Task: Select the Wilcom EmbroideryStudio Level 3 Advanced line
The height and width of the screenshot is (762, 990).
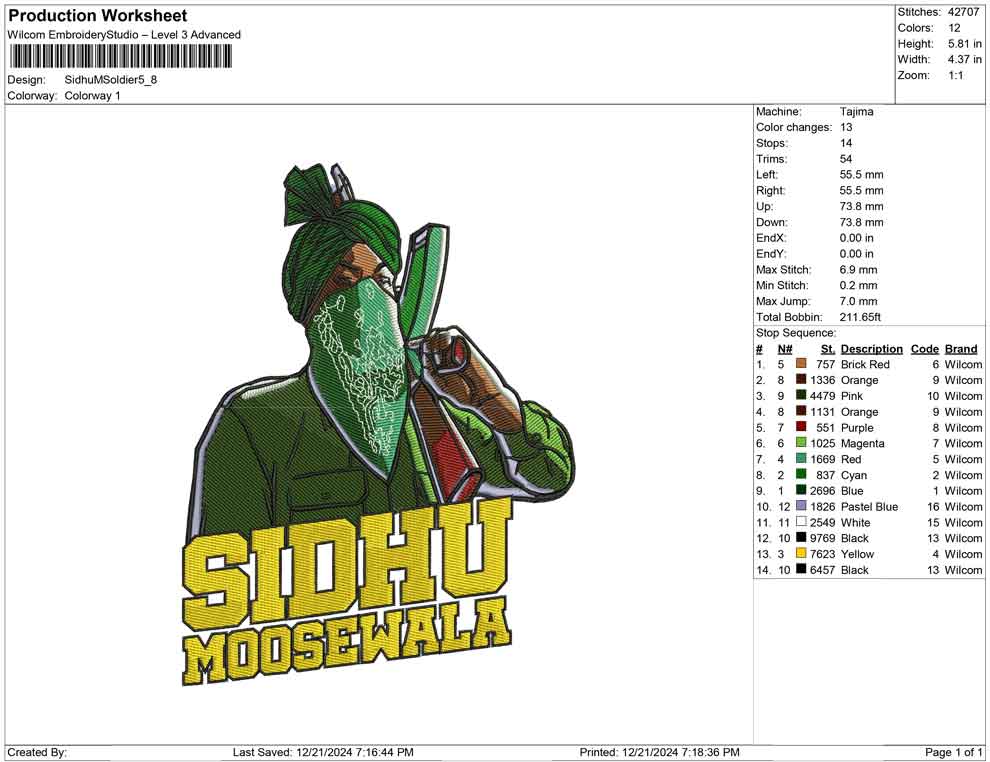Action: (124, 35)
